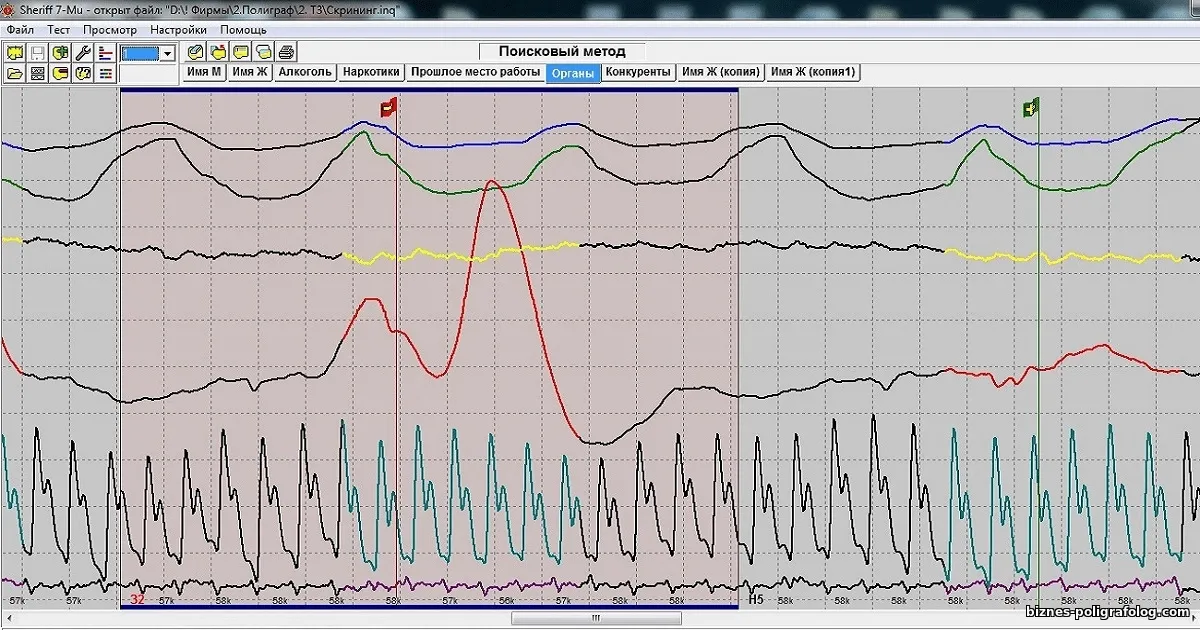Click the printer icon in toolbar
This screenshot has height=630, width=1200.
click(x=286, y=52)
